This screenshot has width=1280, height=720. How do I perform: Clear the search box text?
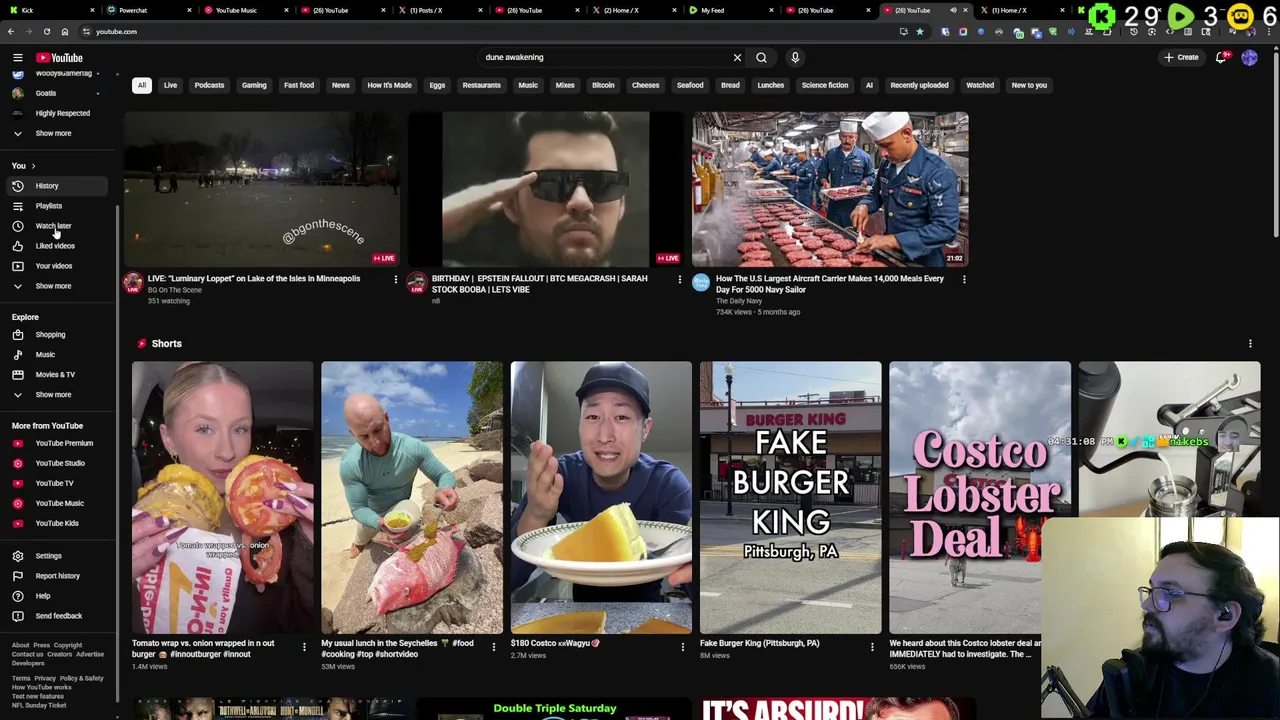pyautogui.click(x=737, y=58)
